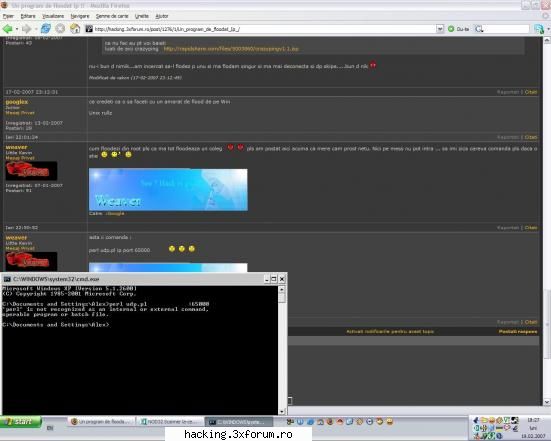Image resolution: width=551 pixels, height=441 pixels.
Task: Open weaver's profile in the first weaver post
Action: pos(16,147)
